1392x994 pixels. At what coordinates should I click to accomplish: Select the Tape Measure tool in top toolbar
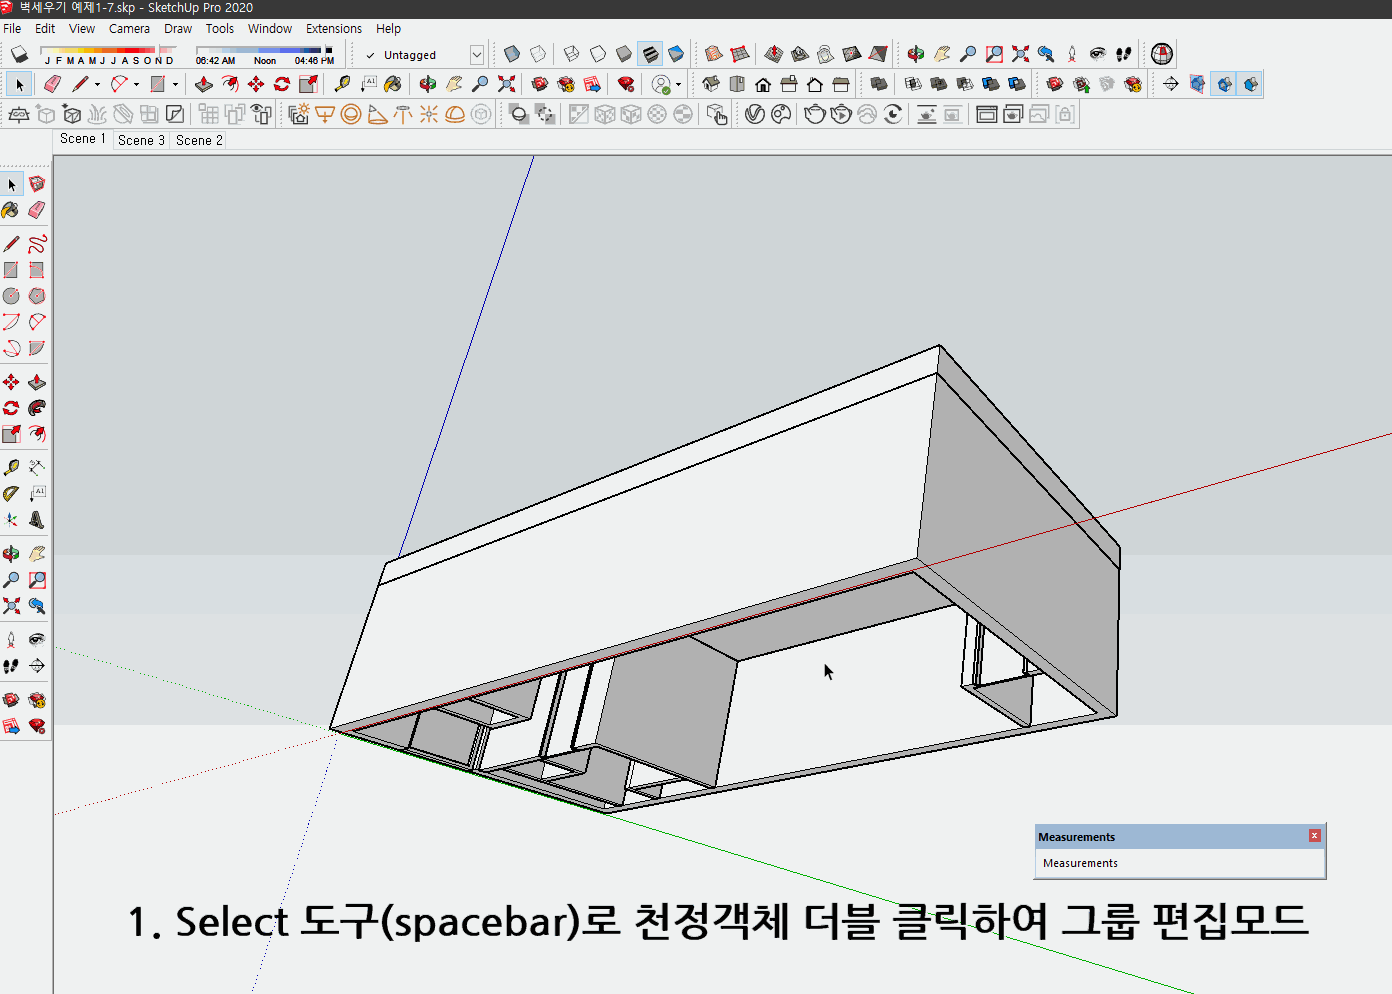(342, 84)
